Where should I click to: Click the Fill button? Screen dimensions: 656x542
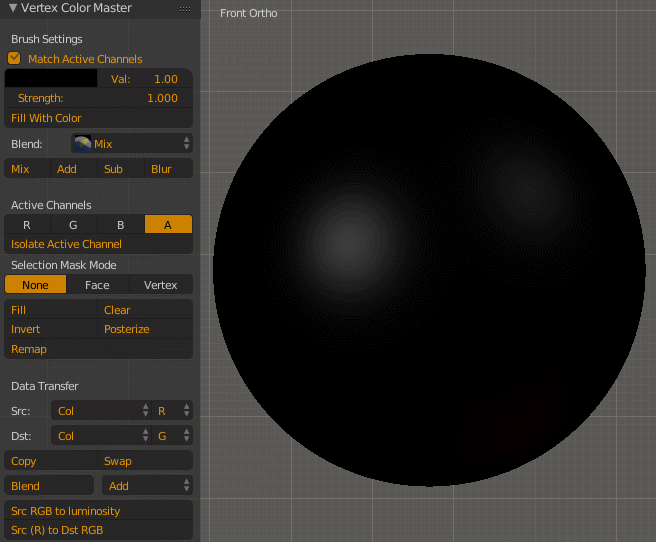click(51, 309)
